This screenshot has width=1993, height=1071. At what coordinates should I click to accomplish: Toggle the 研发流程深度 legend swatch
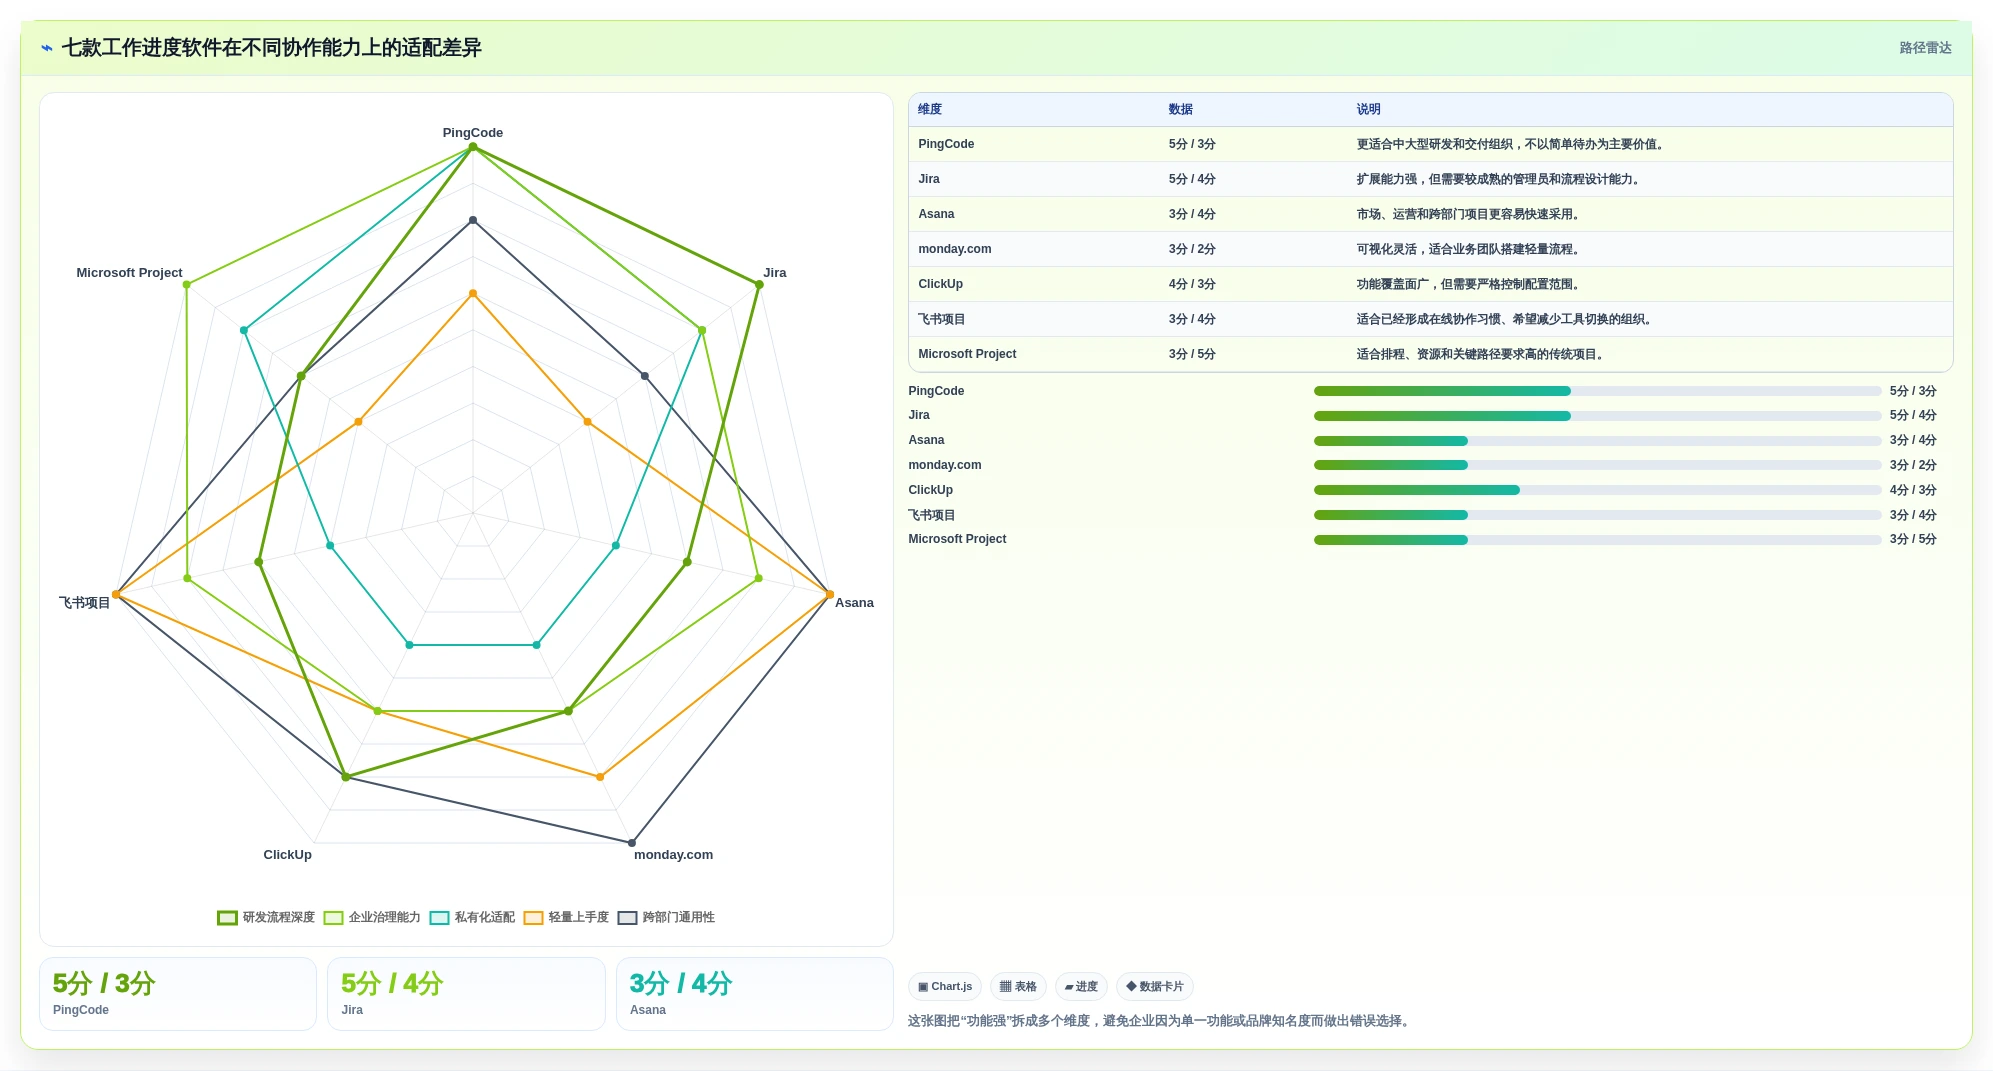[227, 918]
